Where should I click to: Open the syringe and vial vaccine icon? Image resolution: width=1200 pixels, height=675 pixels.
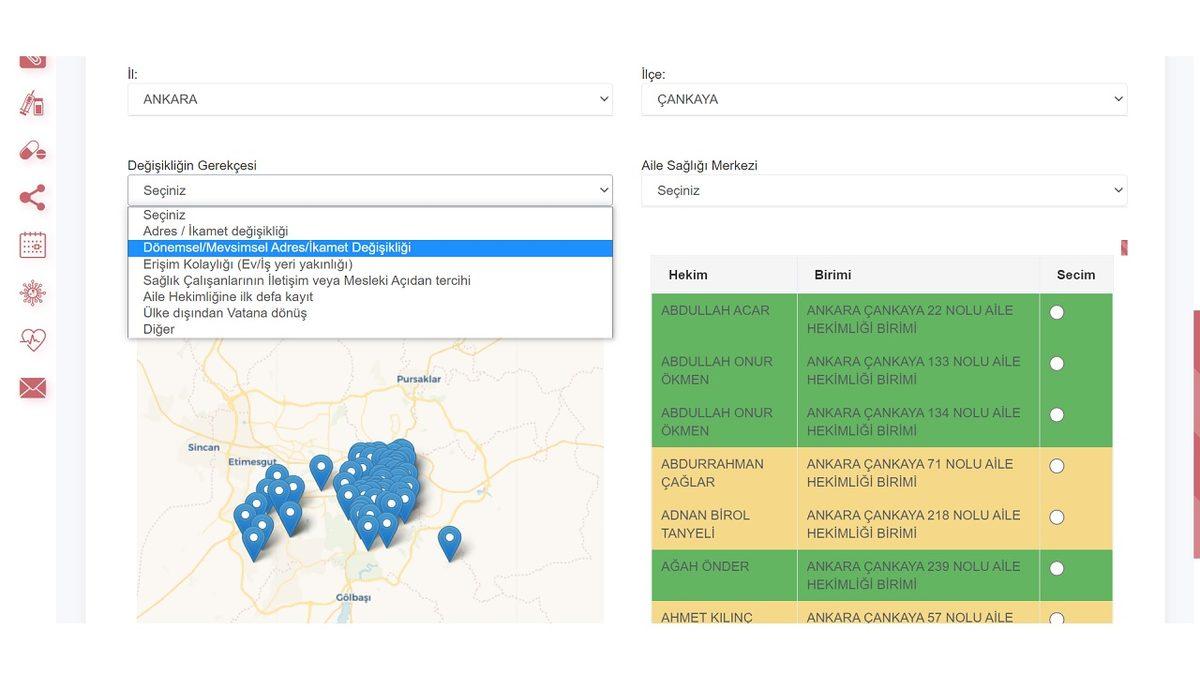[32, 103]
